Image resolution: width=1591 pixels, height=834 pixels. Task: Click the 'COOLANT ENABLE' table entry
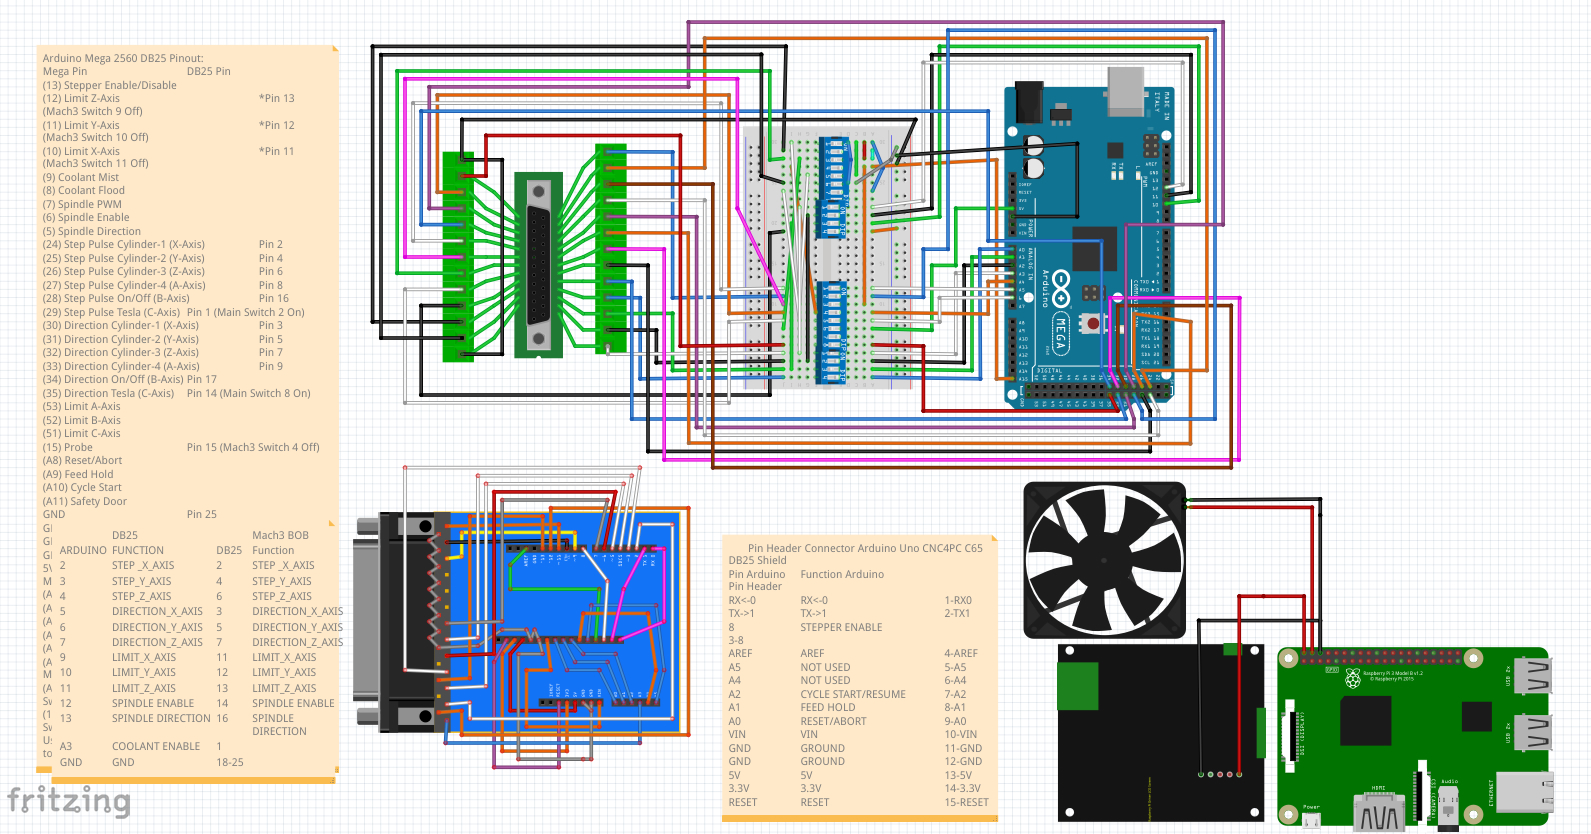tap(156, 746)
